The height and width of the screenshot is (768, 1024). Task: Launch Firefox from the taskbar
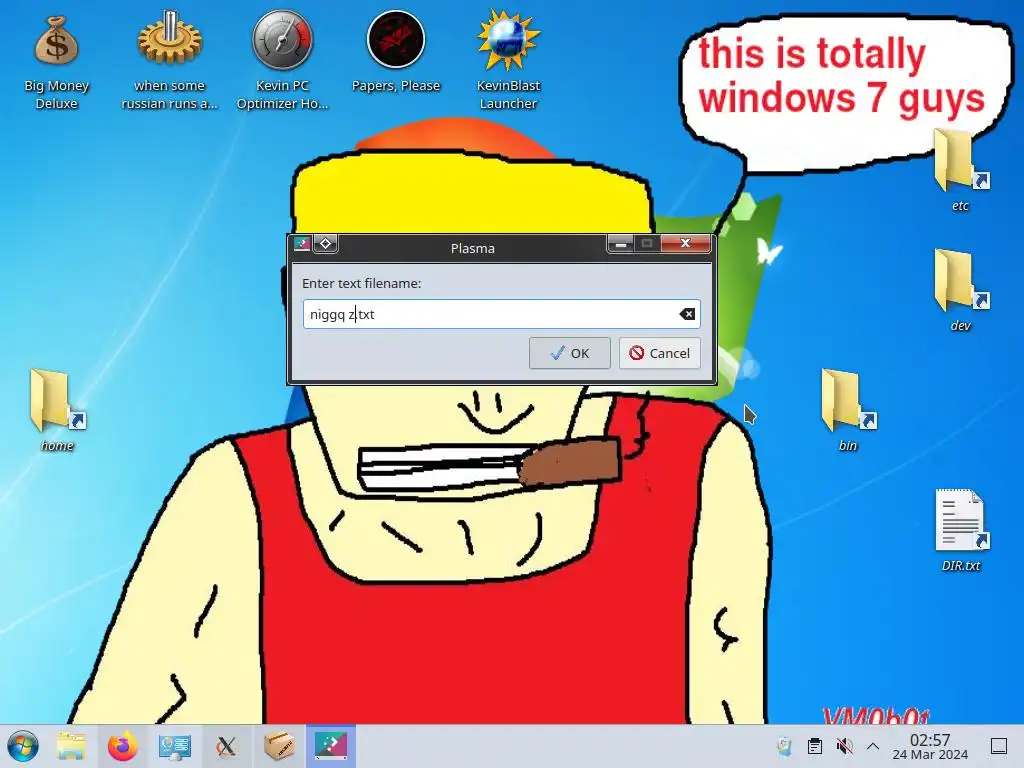(x=123, y=746)
